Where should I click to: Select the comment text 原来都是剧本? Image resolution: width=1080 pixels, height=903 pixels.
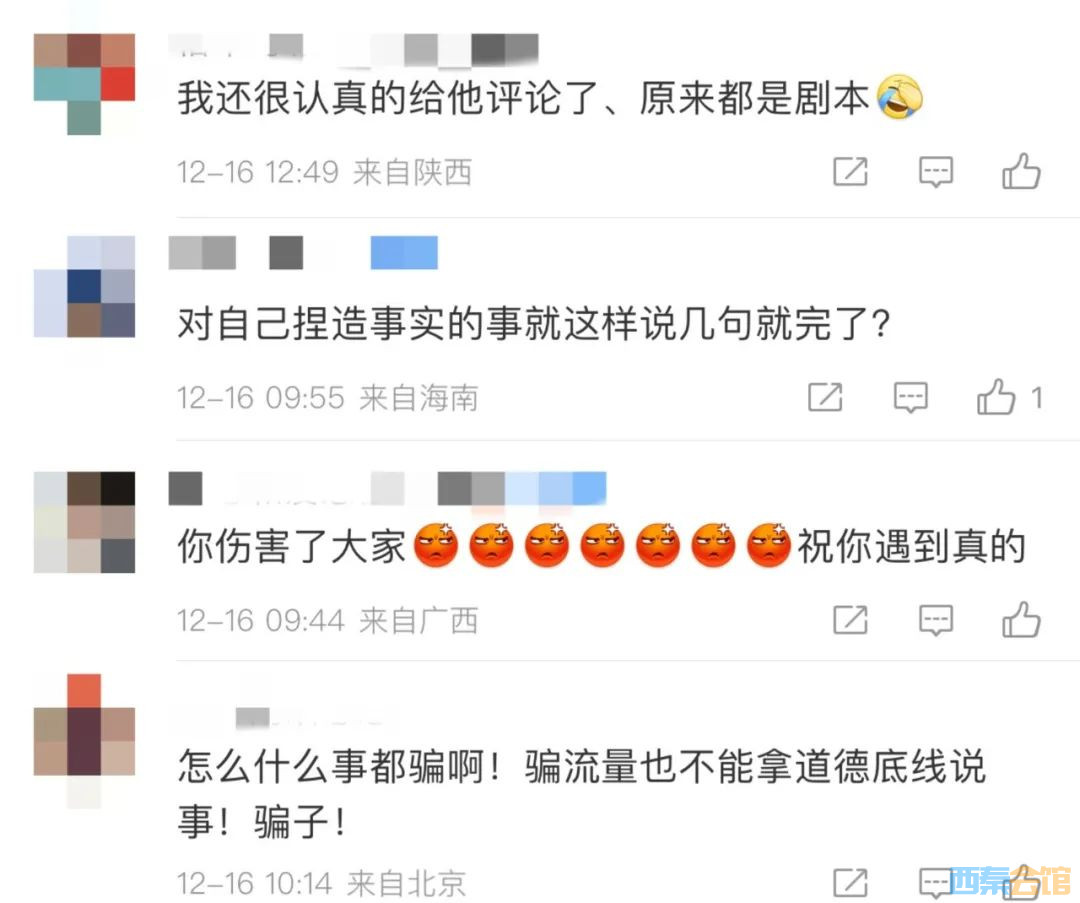pyautogui.click(x=754, y=98)
